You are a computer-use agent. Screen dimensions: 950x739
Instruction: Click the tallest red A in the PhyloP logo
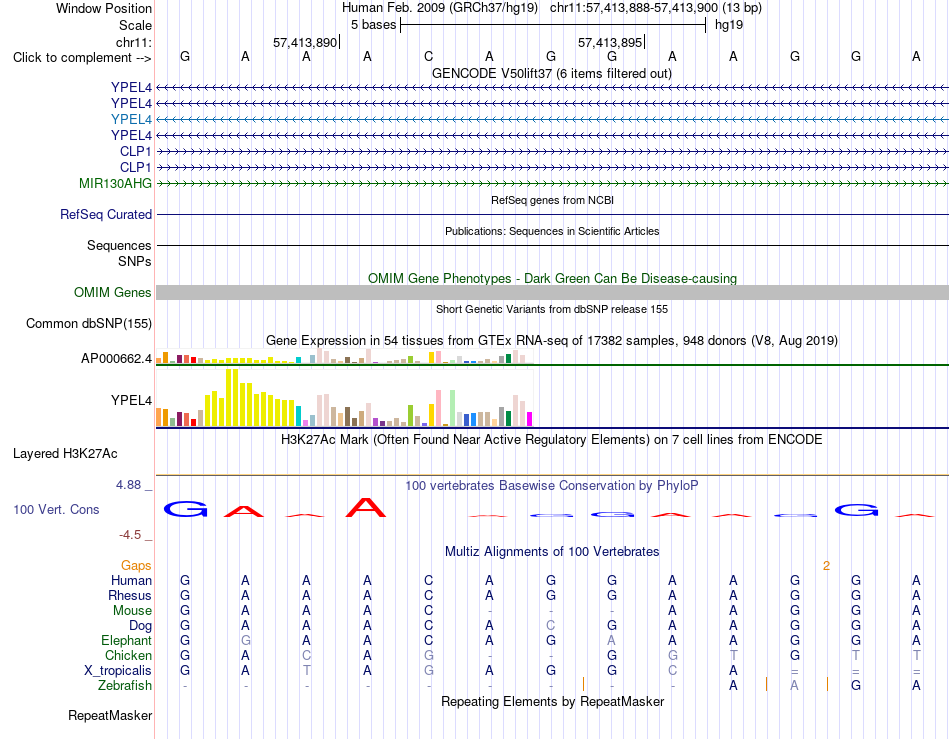tap(366, 508)
